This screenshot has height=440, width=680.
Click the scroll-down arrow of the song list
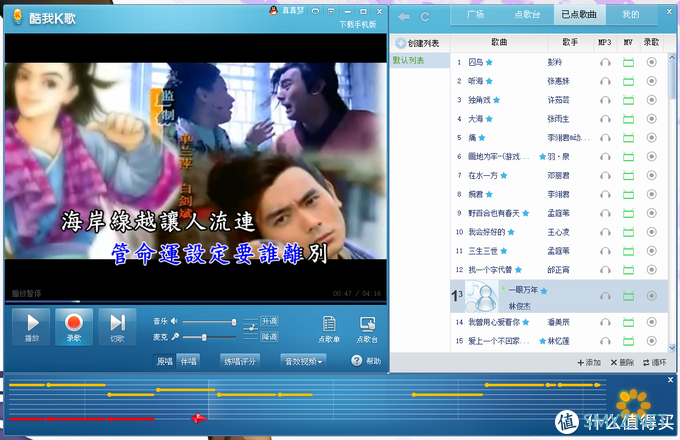tap(672, 348)
